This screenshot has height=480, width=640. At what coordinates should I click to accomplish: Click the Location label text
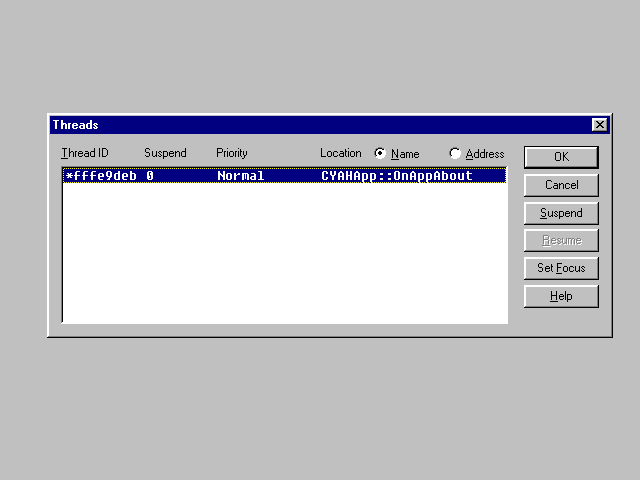pyautogui.click(x=340, y=153)
